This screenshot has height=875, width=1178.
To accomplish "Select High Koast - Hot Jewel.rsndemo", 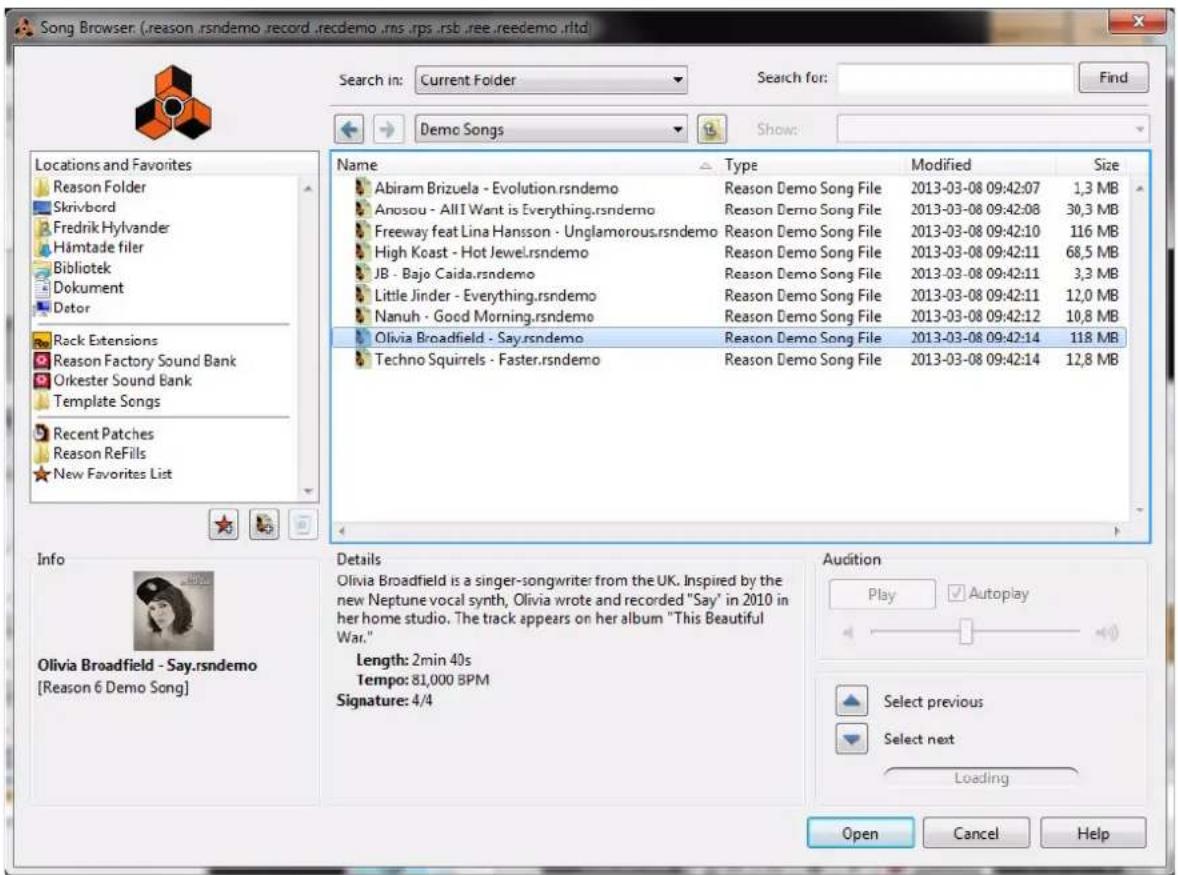I will pyautogui.click(x=482, y=252).
